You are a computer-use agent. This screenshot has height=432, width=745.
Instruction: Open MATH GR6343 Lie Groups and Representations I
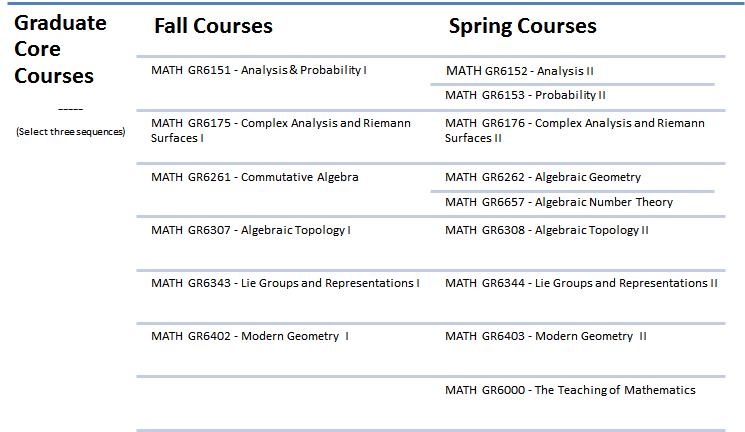click(285, 283)
